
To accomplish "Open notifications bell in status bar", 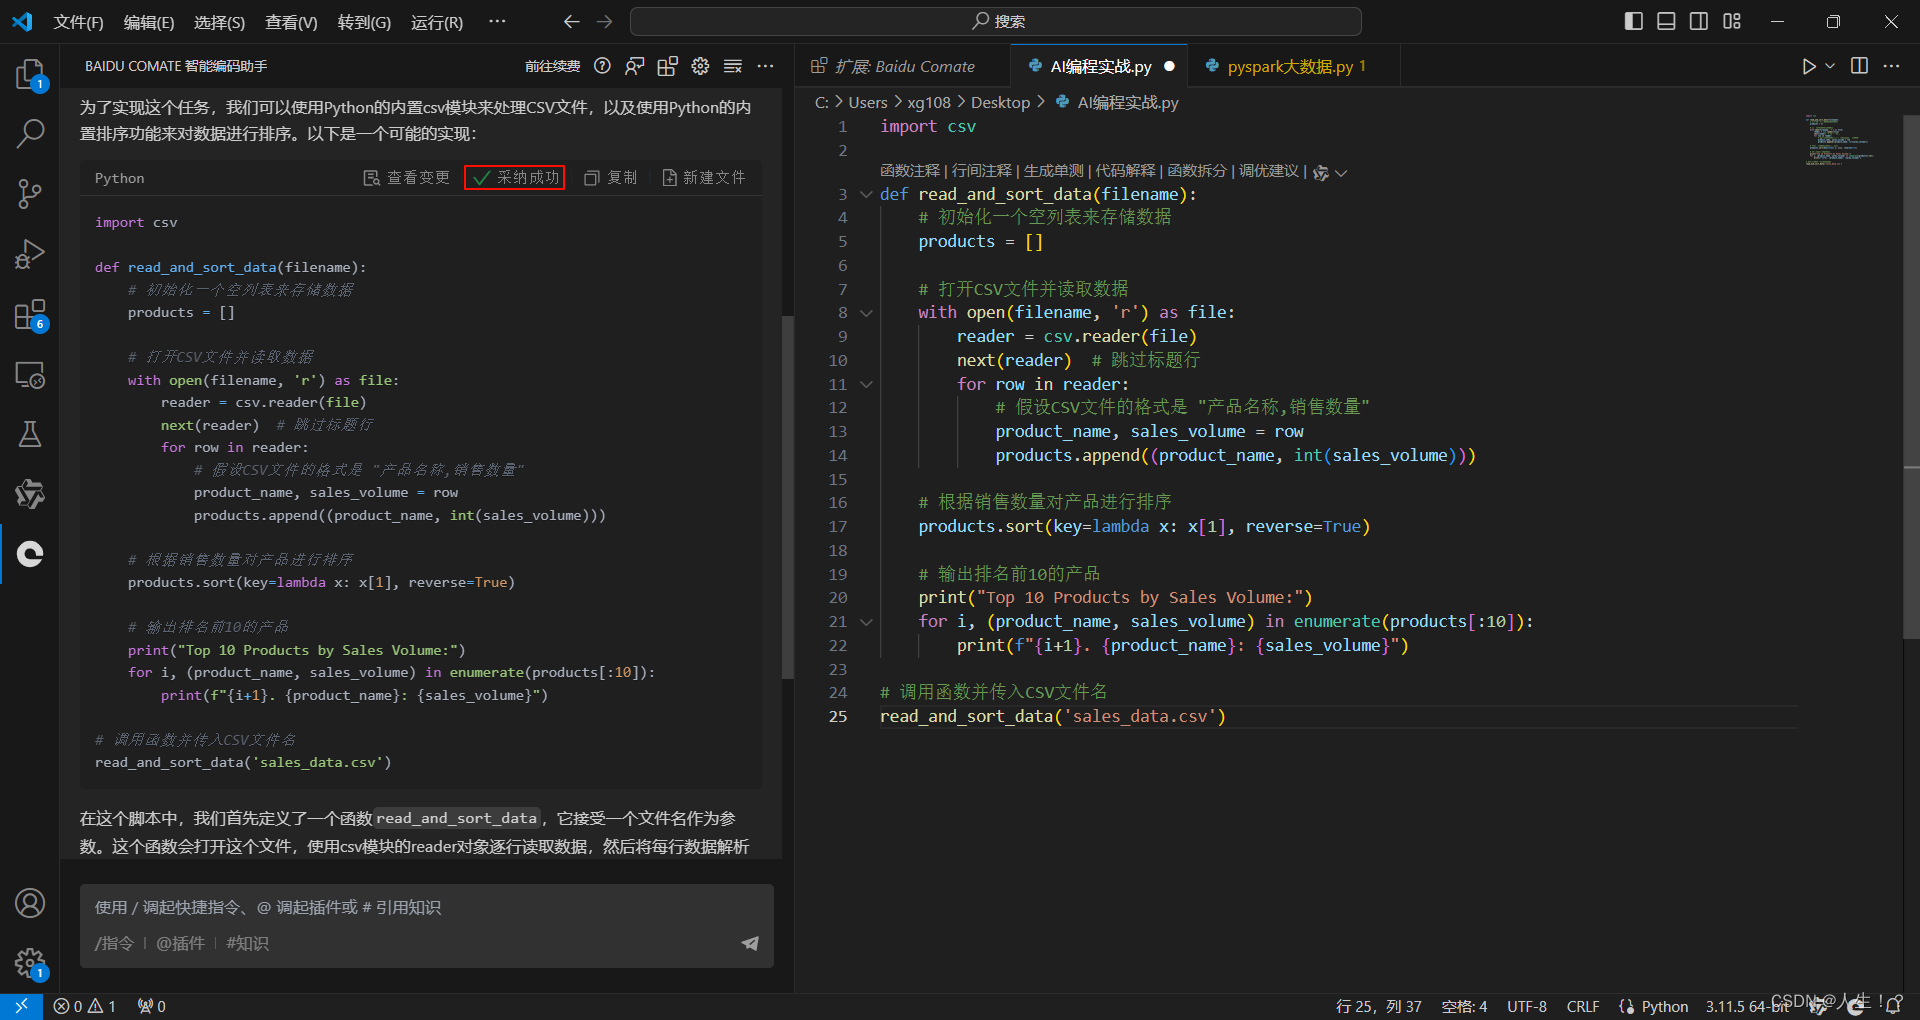I will click(x=1893, y=1006).
